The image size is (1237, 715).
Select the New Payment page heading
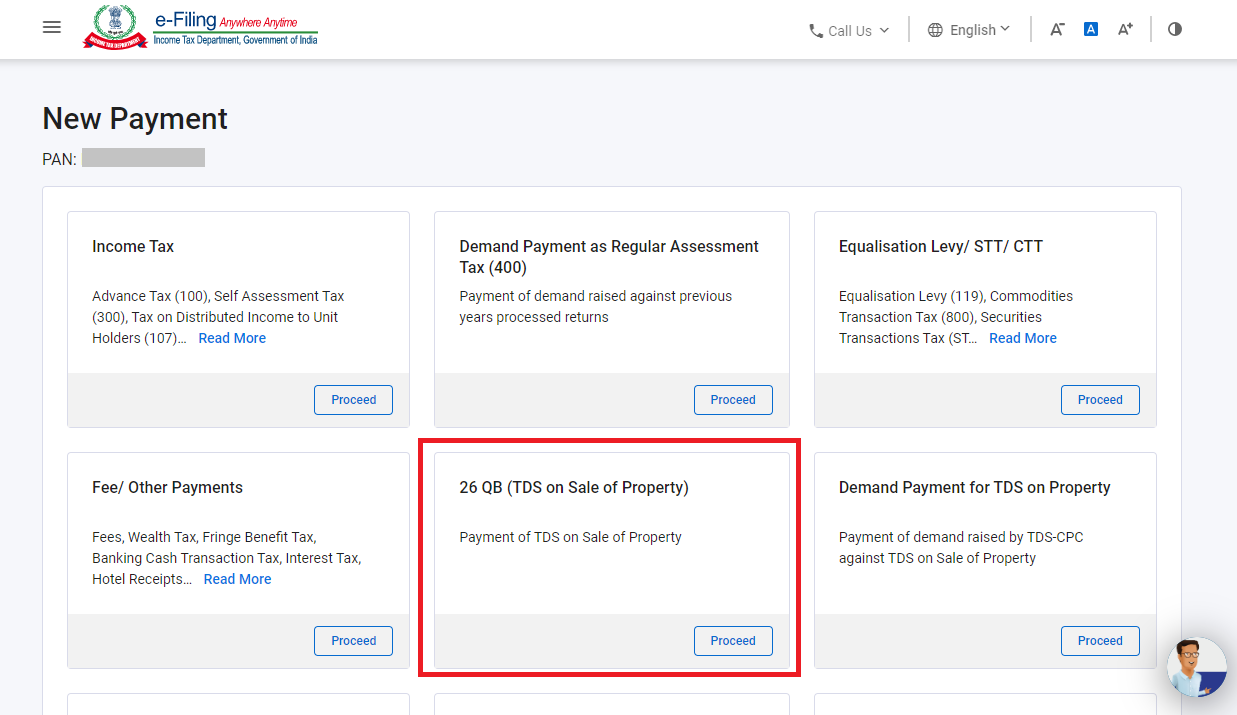pyautogui.click(x=134, y=118)
